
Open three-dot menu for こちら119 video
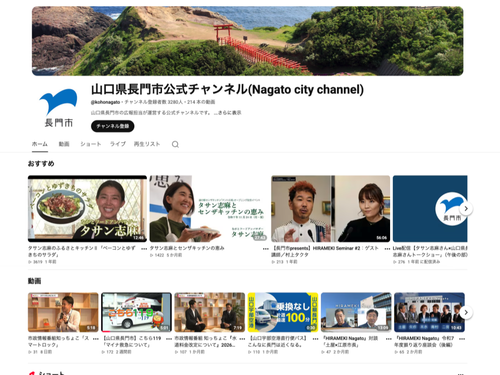click(169, 339)
